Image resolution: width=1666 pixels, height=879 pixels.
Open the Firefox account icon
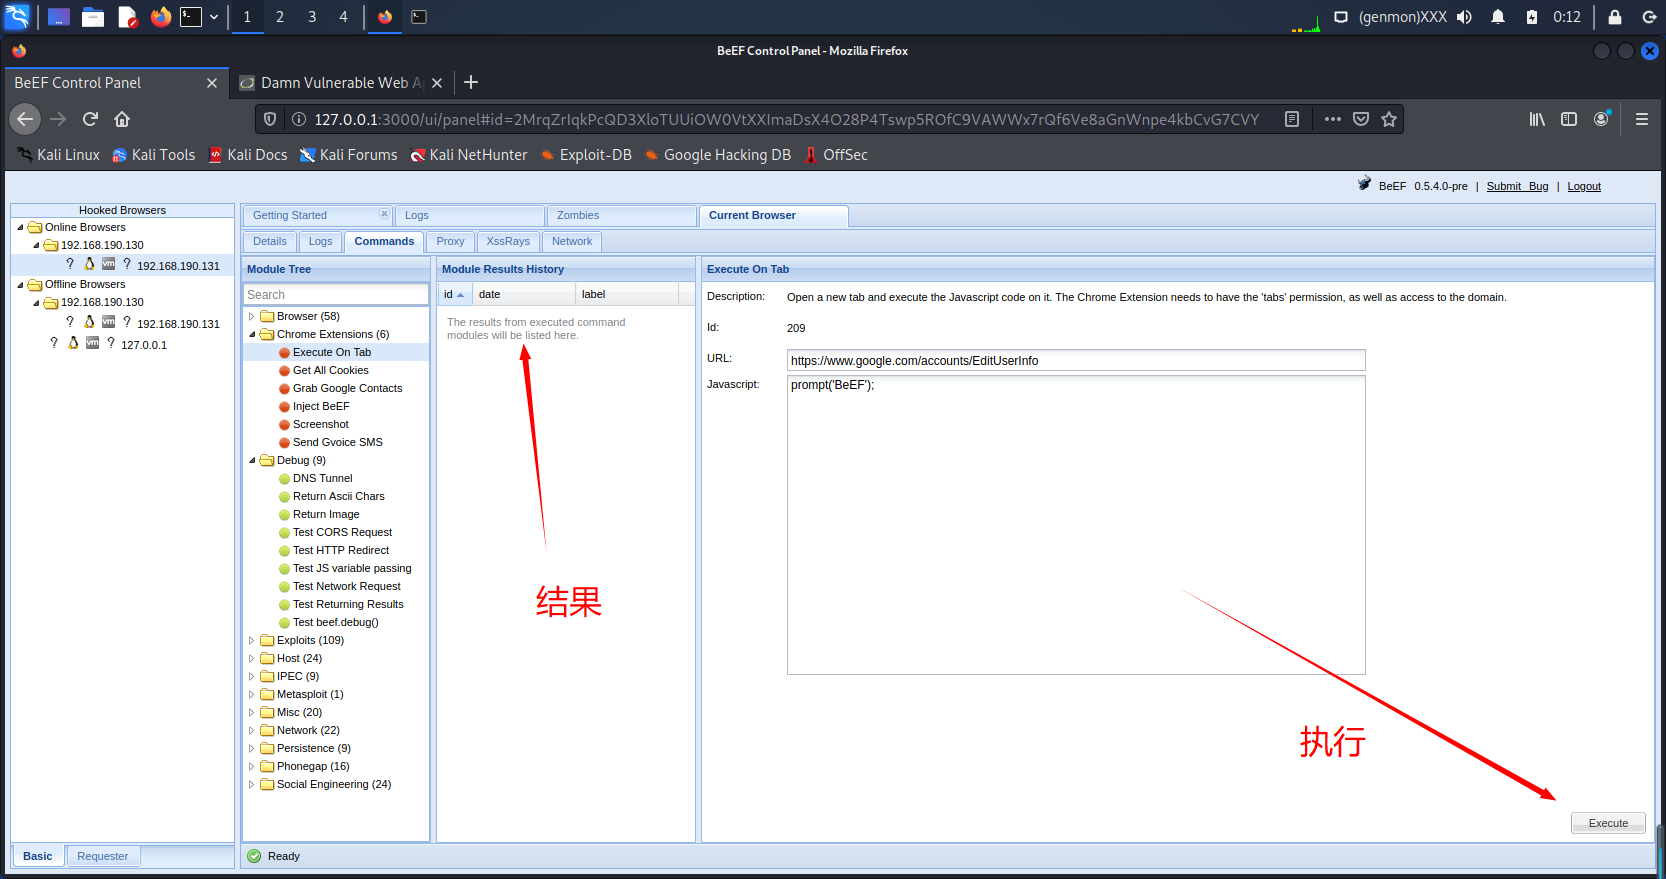[1602, 119]
